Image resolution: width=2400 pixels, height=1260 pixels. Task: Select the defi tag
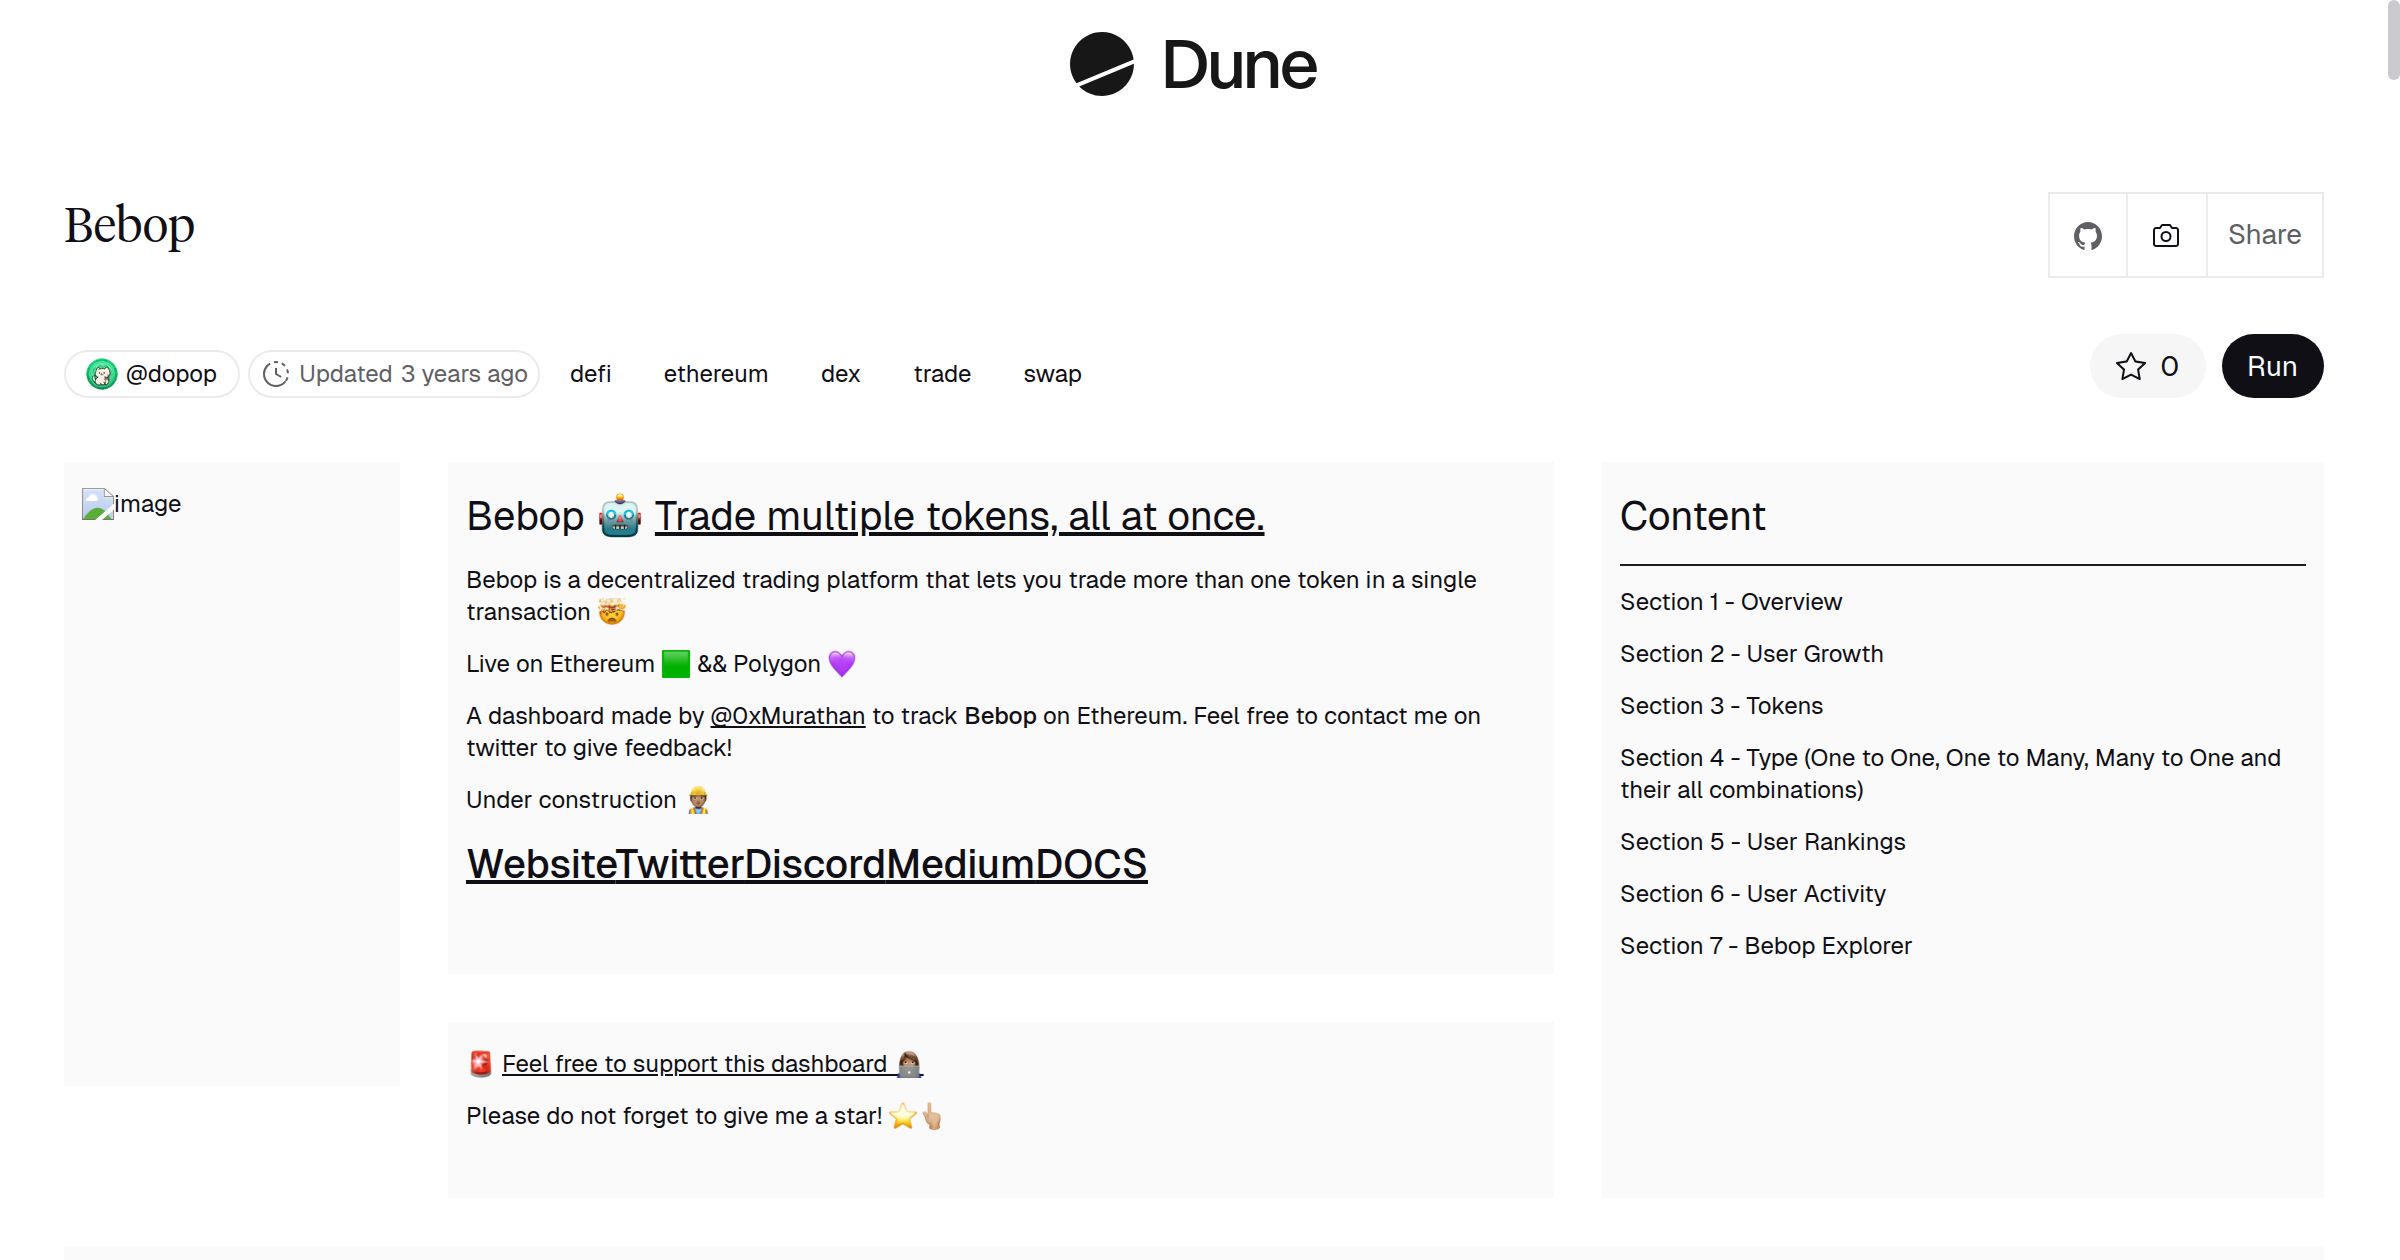click(590, 374)
